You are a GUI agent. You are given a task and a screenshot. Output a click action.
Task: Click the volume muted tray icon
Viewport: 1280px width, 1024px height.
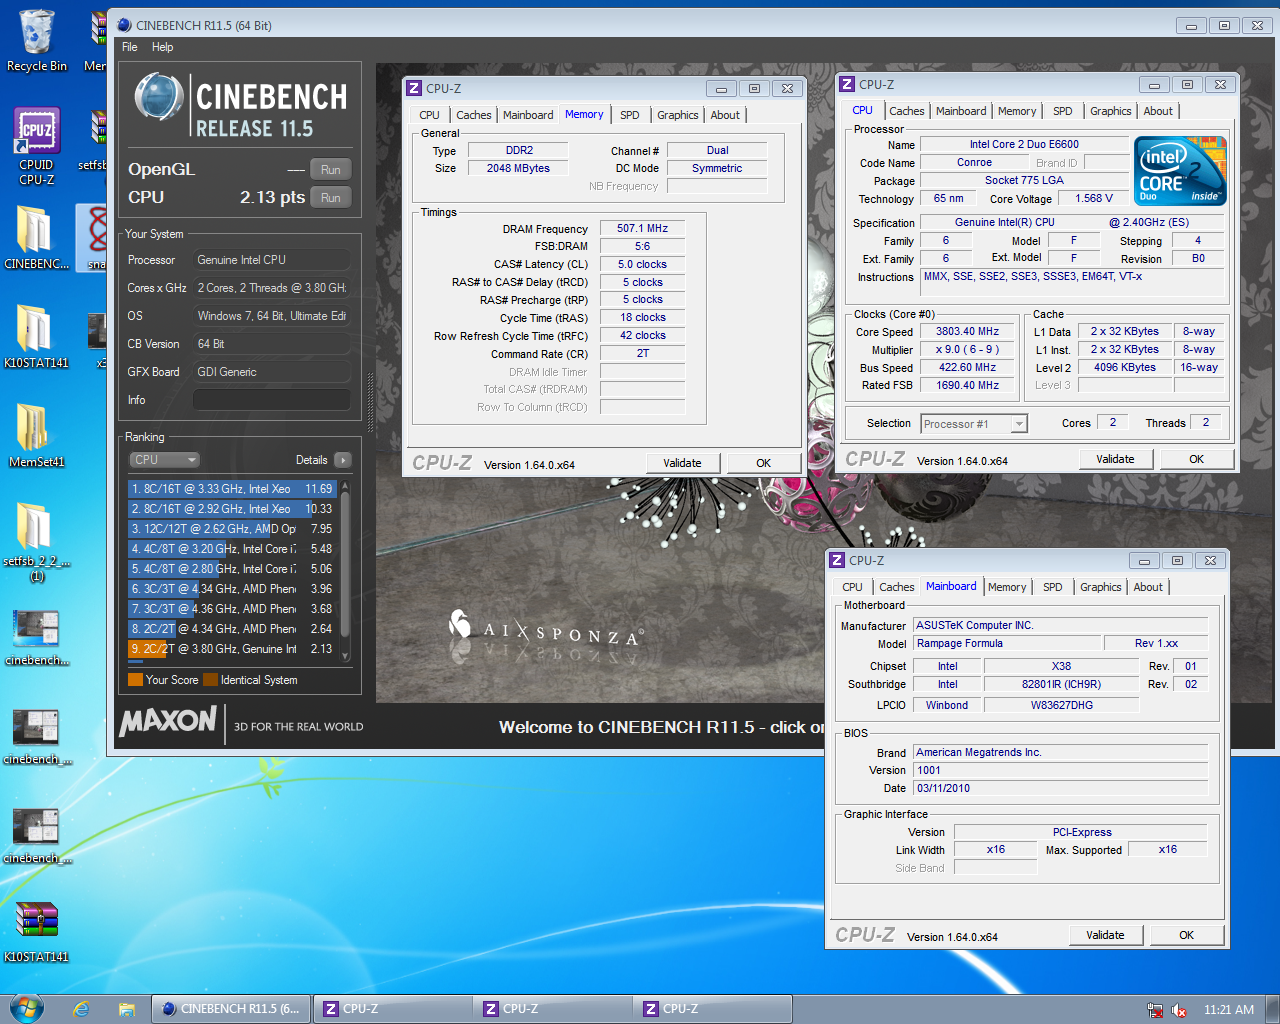click(1179, 1010)
